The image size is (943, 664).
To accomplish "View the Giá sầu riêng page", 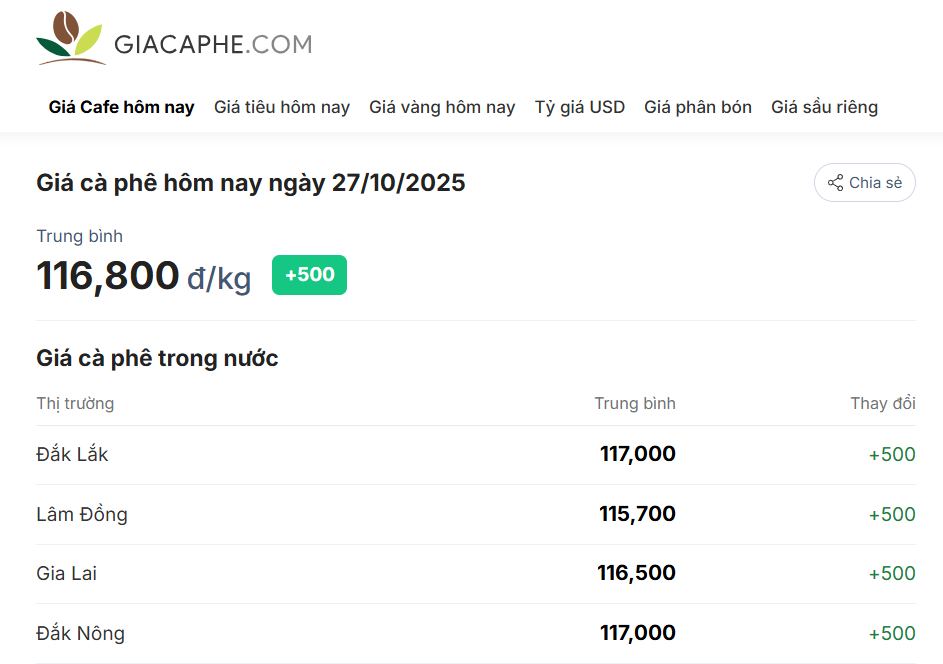I will (x=824, y=107).
